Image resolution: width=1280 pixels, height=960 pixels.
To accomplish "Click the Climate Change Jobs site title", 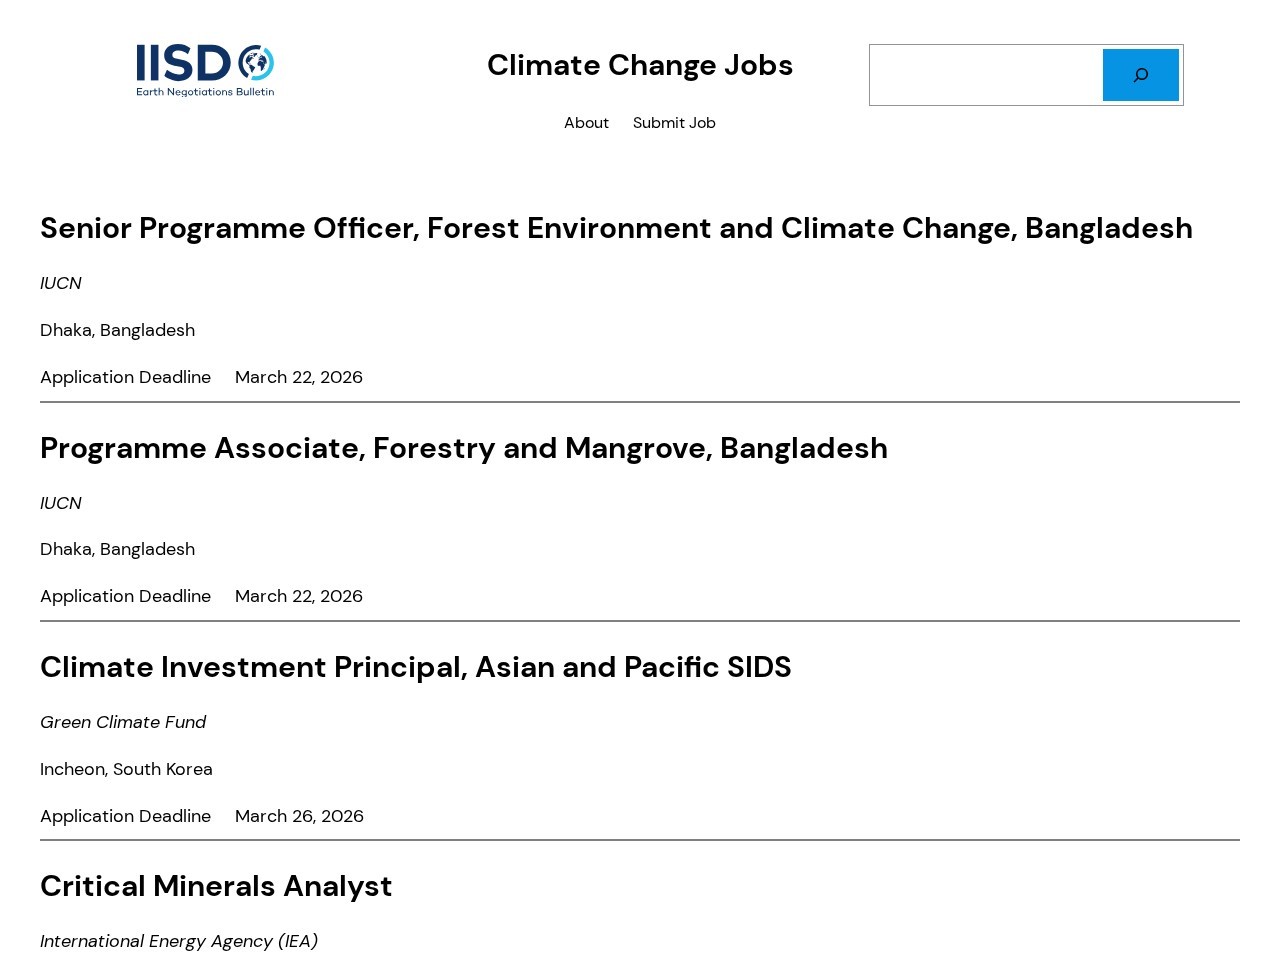I will (640, 65).
